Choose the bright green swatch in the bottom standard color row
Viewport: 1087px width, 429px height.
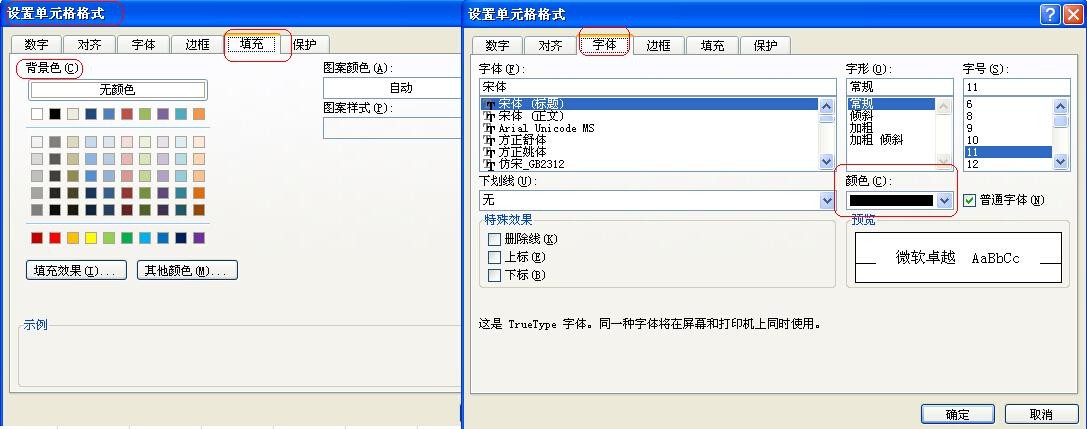click(127, 238)
